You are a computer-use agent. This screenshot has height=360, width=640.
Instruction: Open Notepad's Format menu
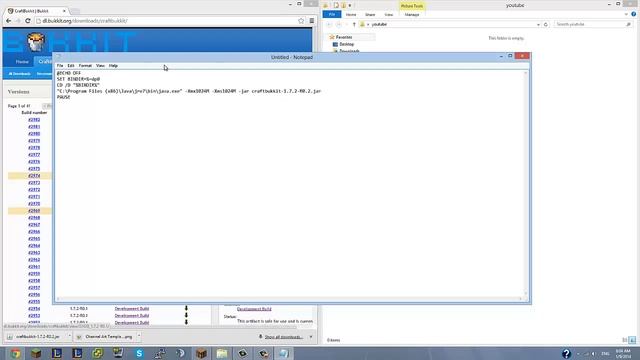pyautogui.click(x=85, y=65)
